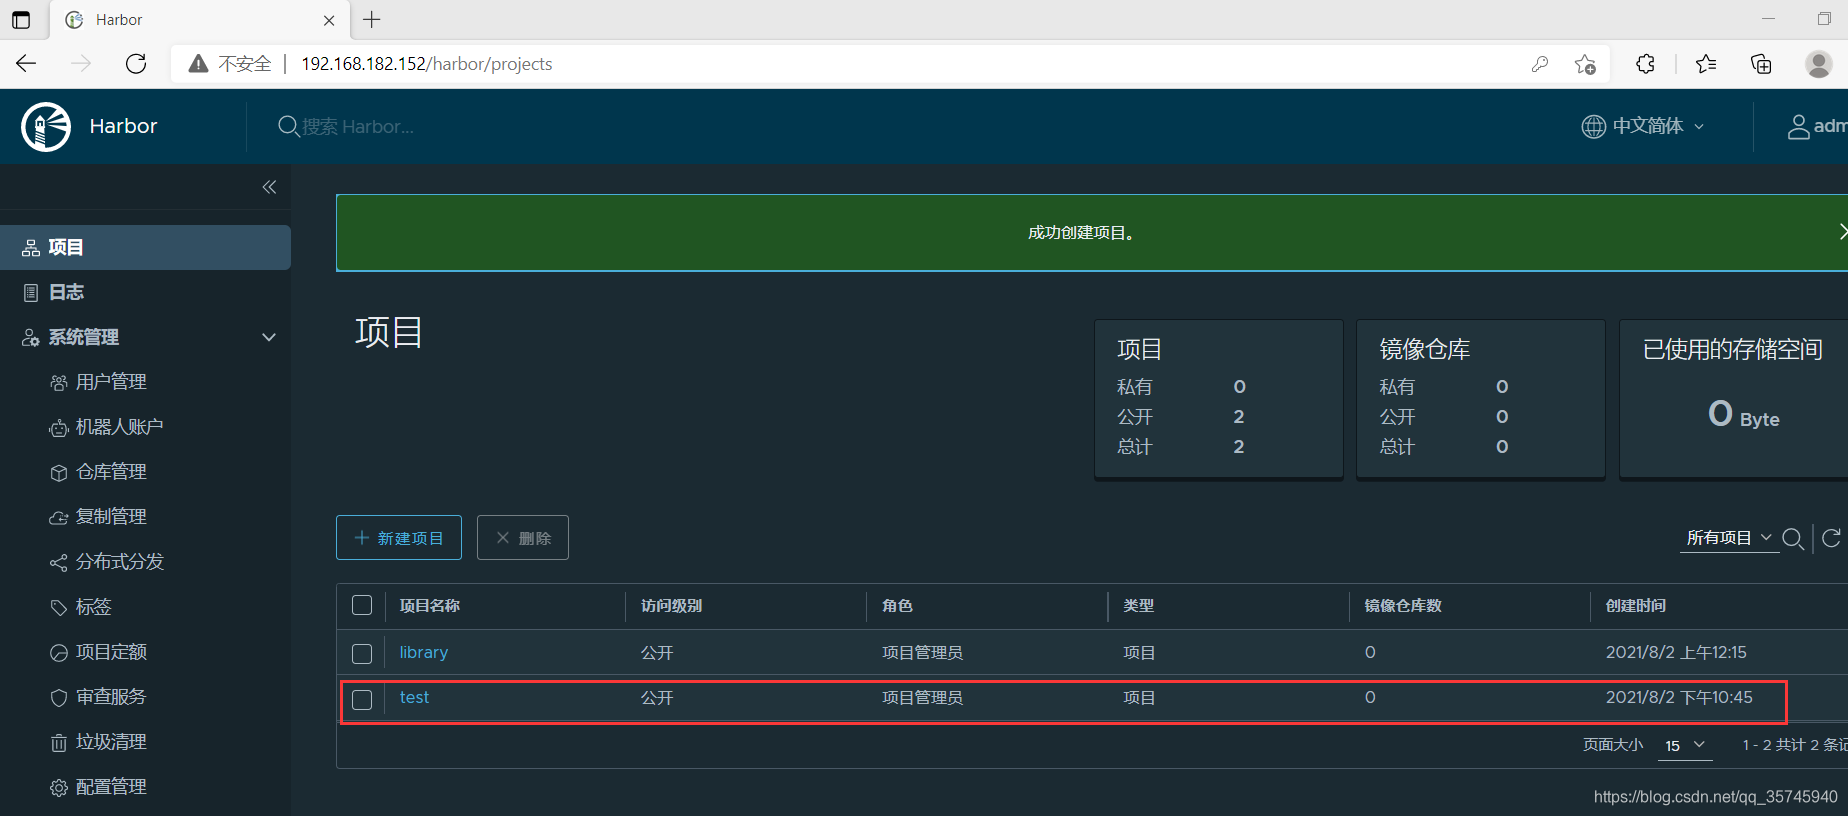1848x816 pixels.
Task: Click the test creation time 下午10:45
Action: tap(1679, 697)
